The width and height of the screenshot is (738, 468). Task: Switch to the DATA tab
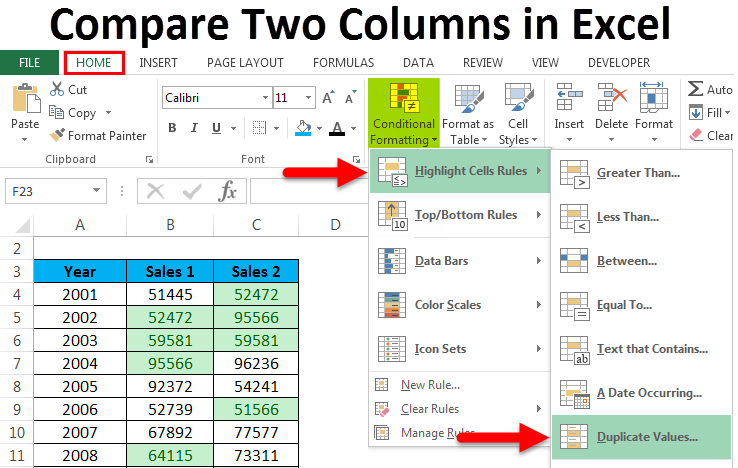coord(418,63)
